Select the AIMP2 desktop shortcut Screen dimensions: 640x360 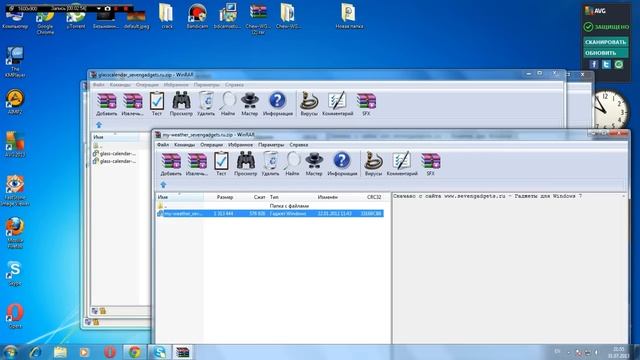pyautogui.click(x=15, y=102)
